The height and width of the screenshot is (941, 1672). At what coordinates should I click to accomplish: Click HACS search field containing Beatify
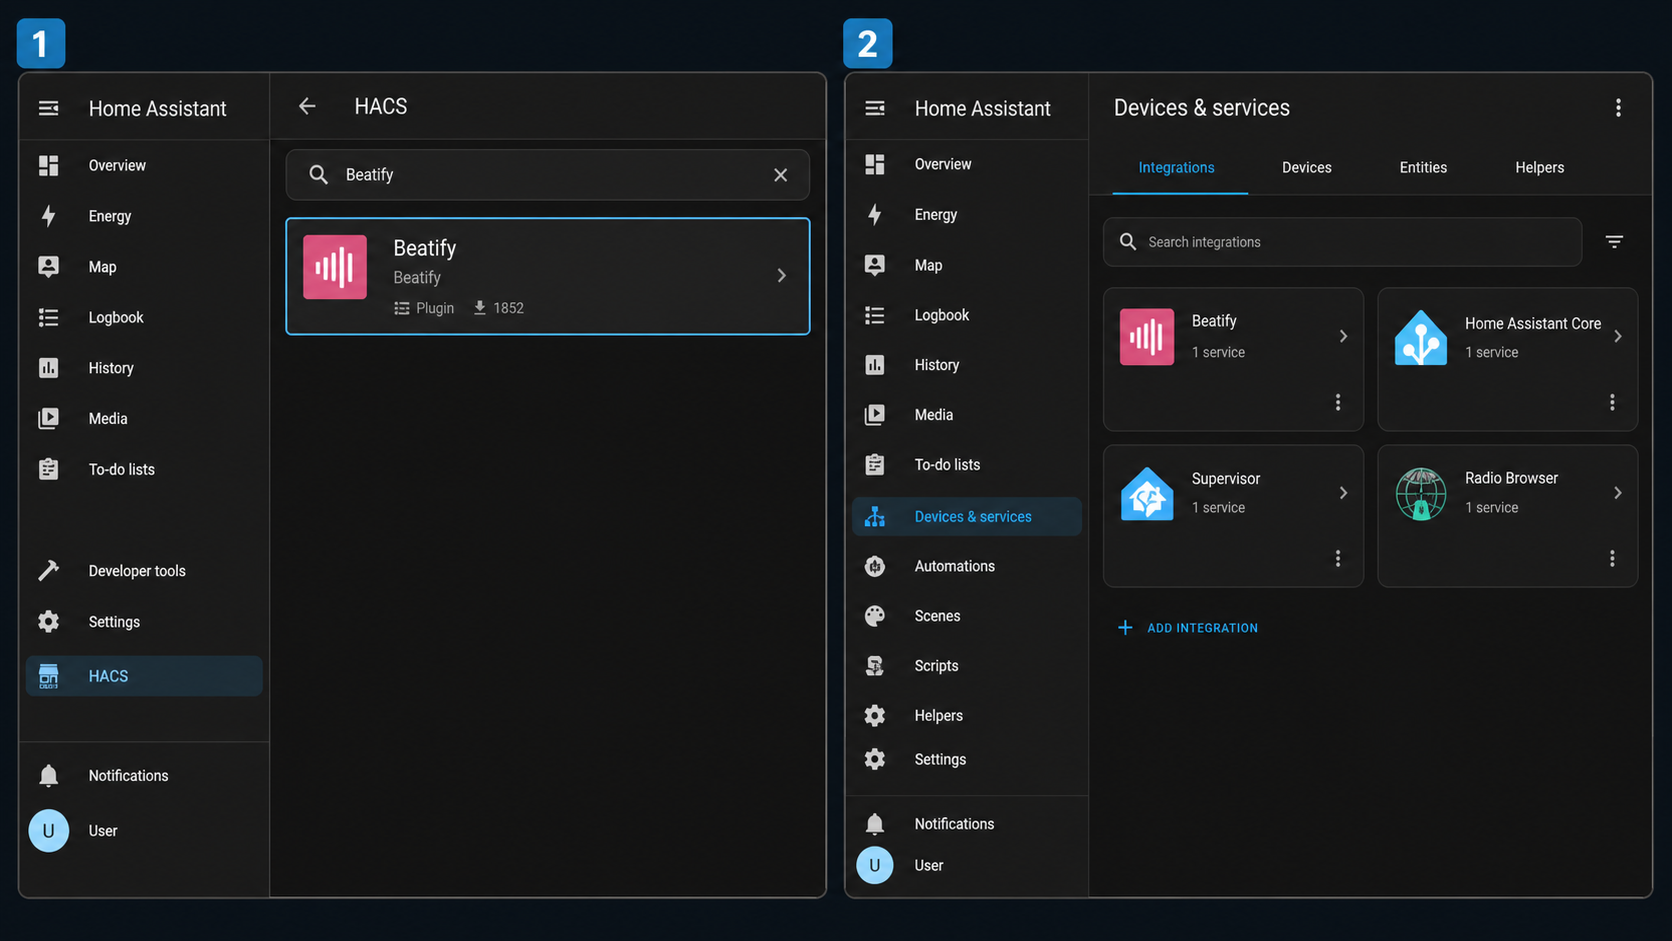pos(547,175)
